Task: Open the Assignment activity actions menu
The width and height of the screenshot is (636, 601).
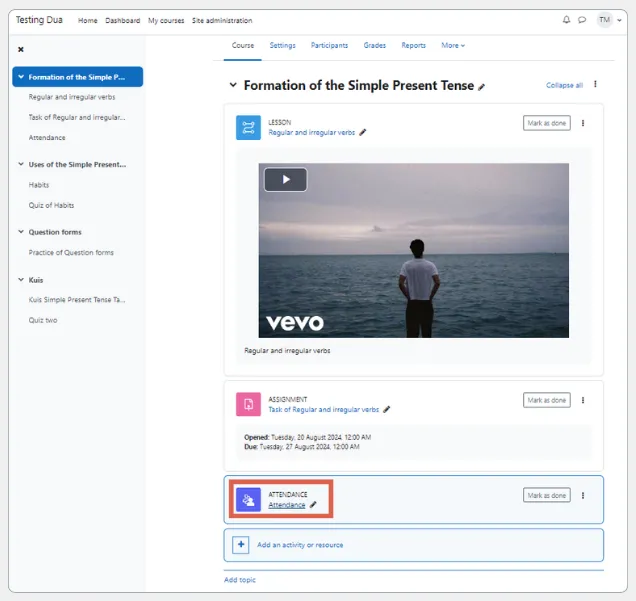Action: click(x=583, y=400)
